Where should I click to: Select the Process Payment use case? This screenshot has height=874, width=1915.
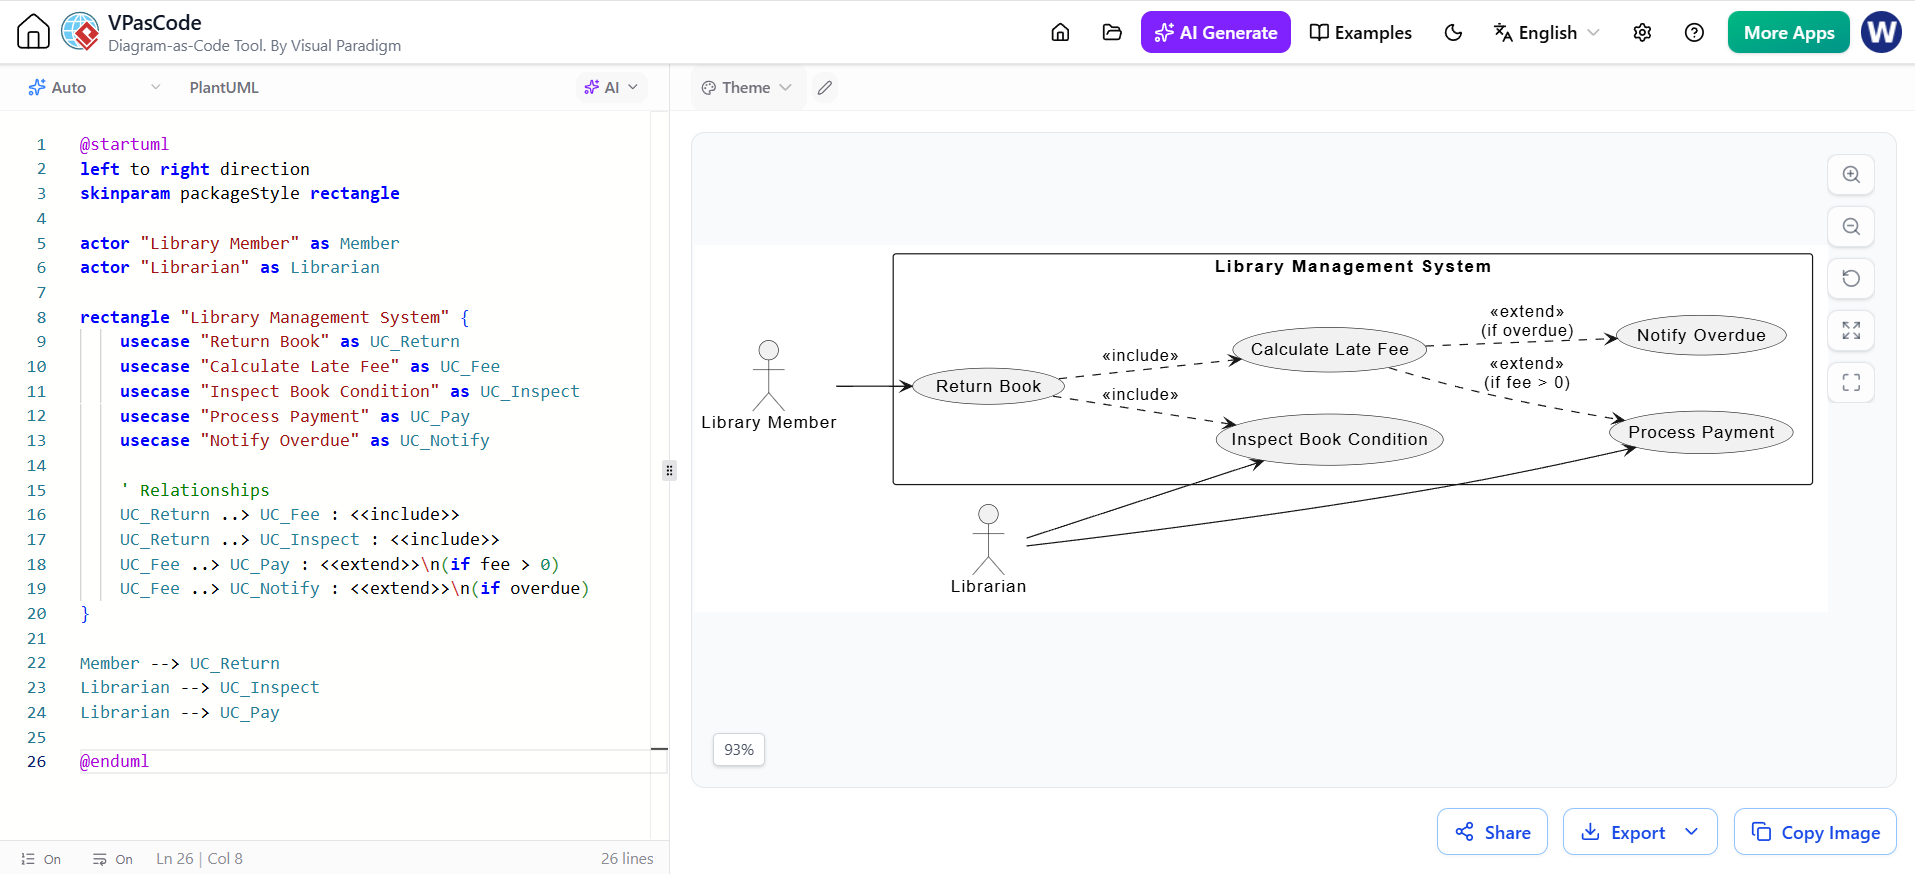point(1701,432)
